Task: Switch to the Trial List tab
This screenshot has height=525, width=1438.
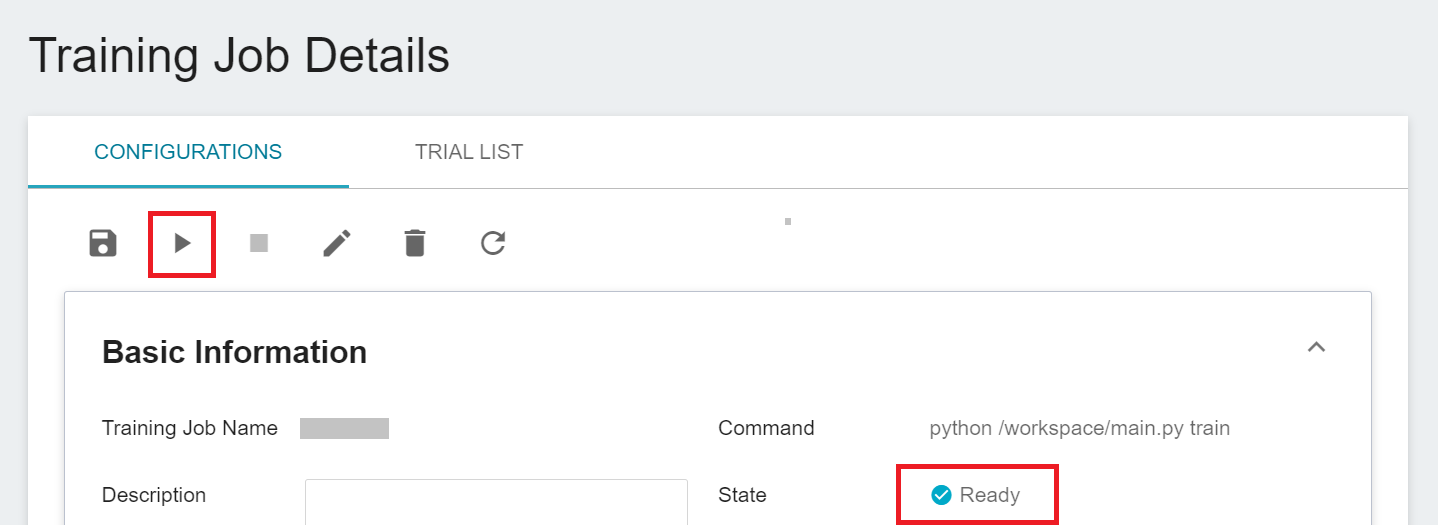Action: pyautogui.click(x=469, y=152)
